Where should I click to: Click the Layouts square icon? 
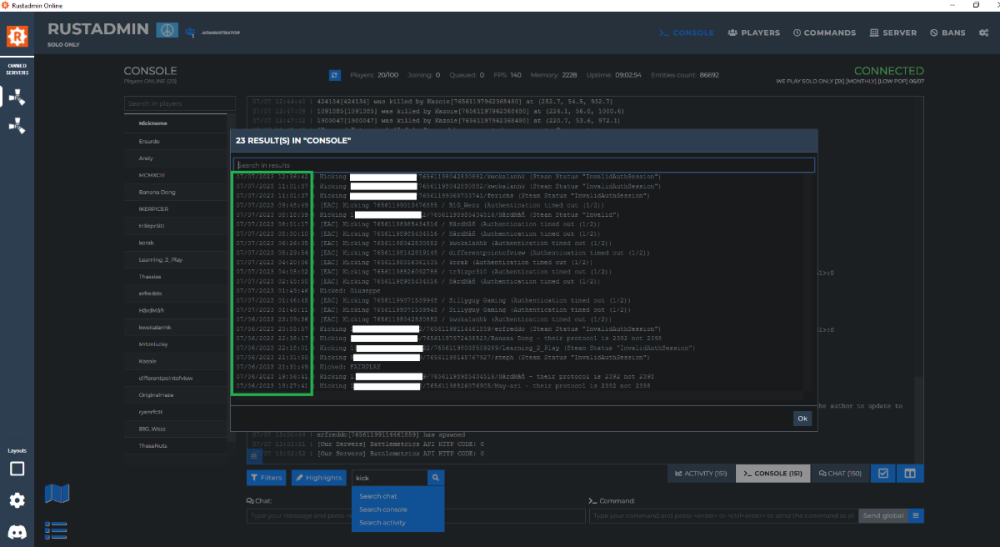(17, 468)
